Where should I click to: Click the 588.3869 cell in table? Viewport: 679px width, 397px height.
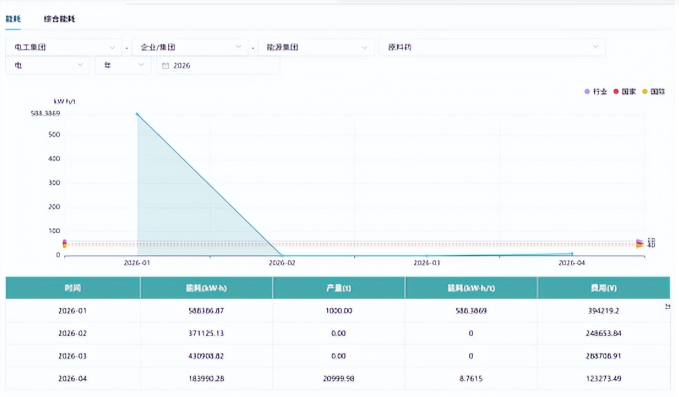[471, 311]
